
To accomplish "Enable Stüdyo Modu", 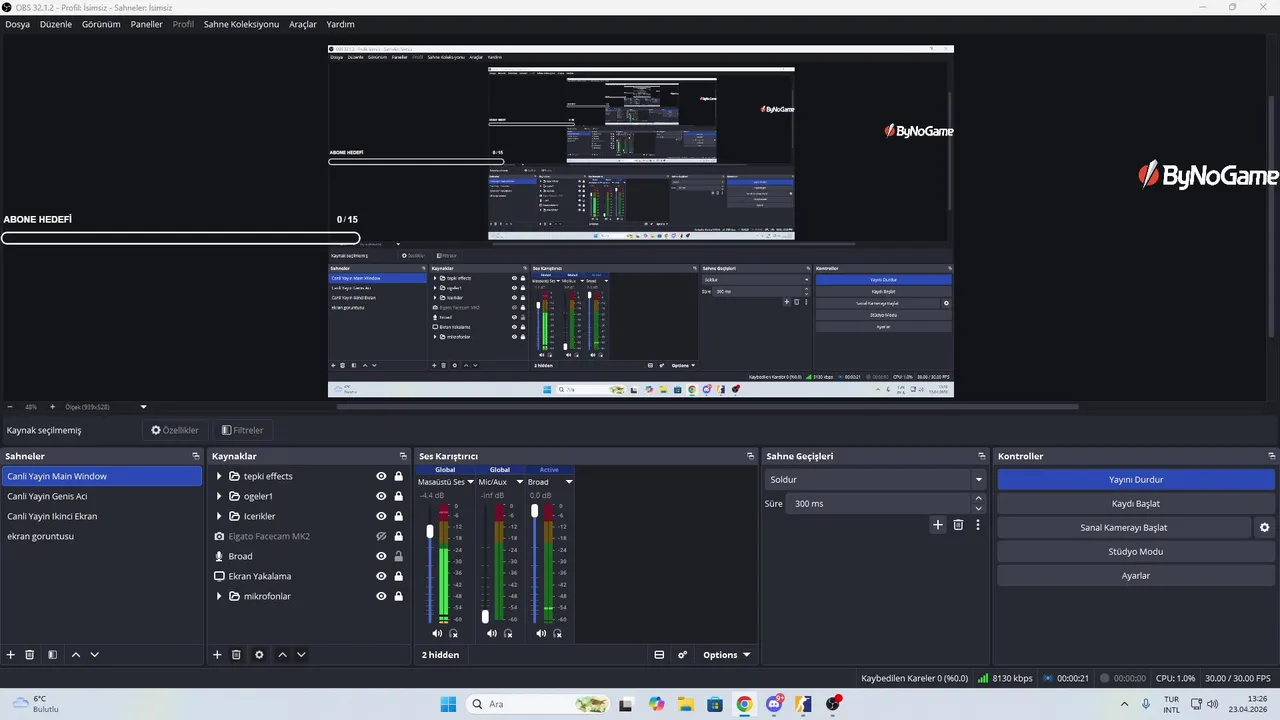I will pos(1136,551).
